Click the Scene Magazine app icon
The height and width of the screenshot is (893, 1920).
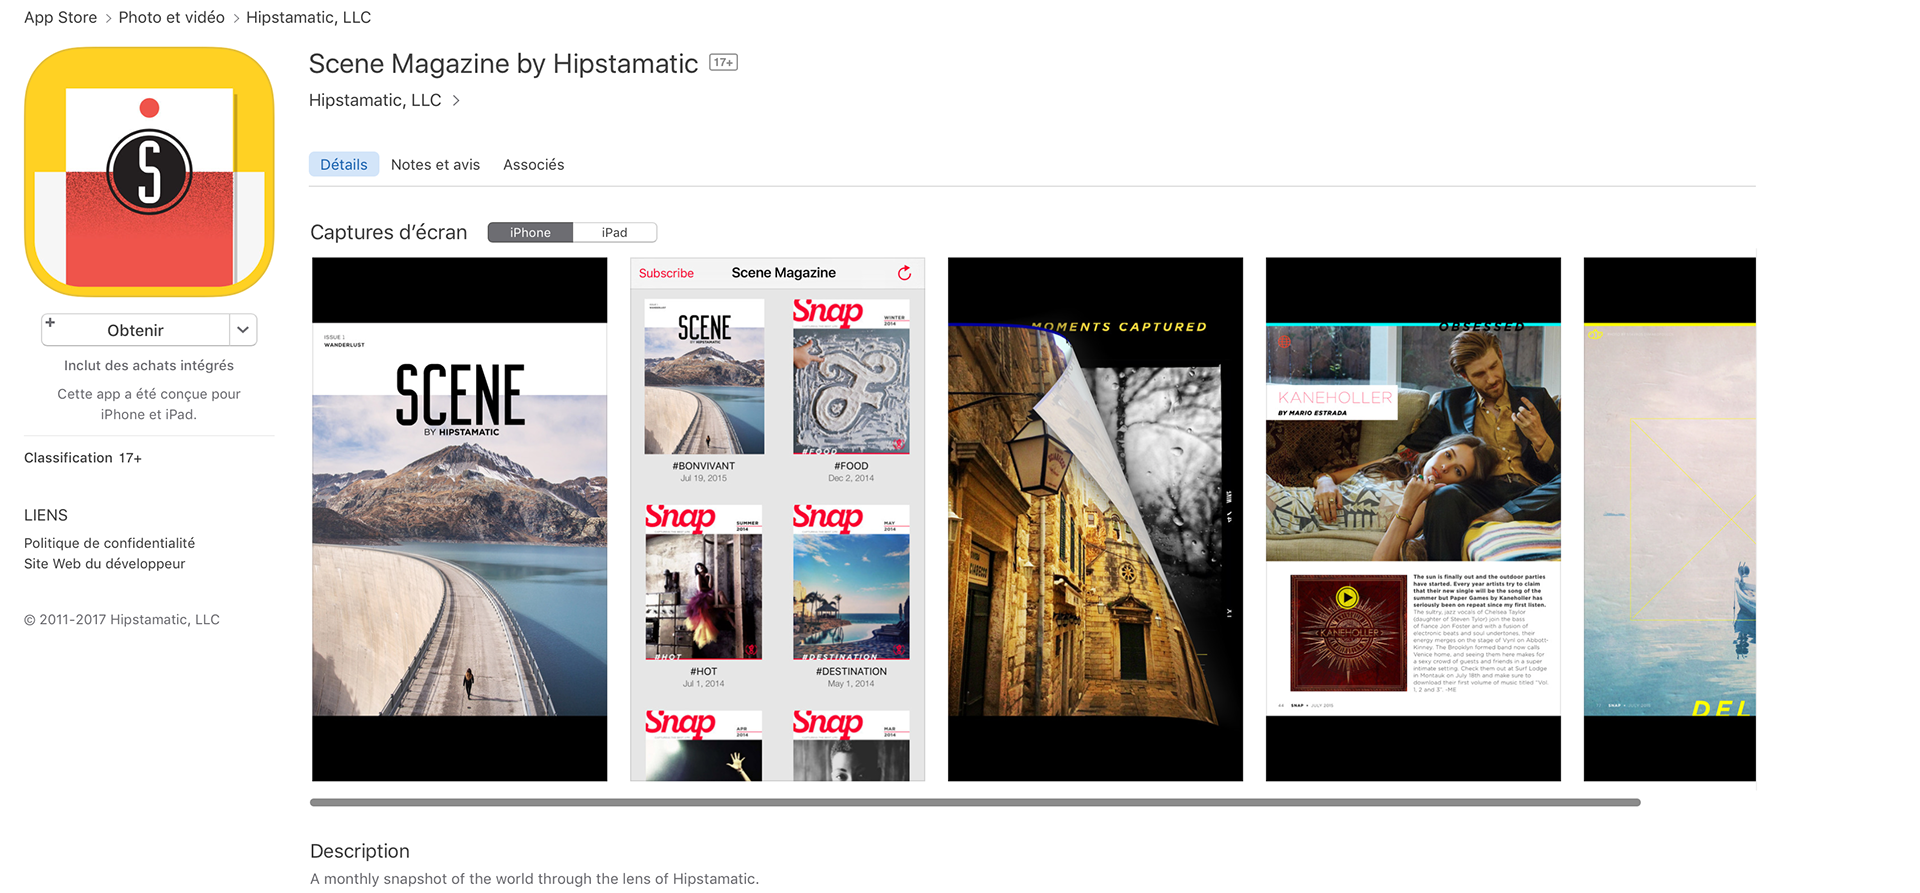click(x=149, y=172)
